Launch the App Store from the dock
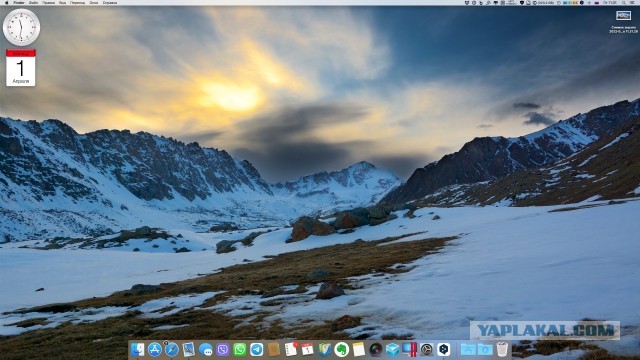The image size is (640, 360). click(x=155, y=349)
